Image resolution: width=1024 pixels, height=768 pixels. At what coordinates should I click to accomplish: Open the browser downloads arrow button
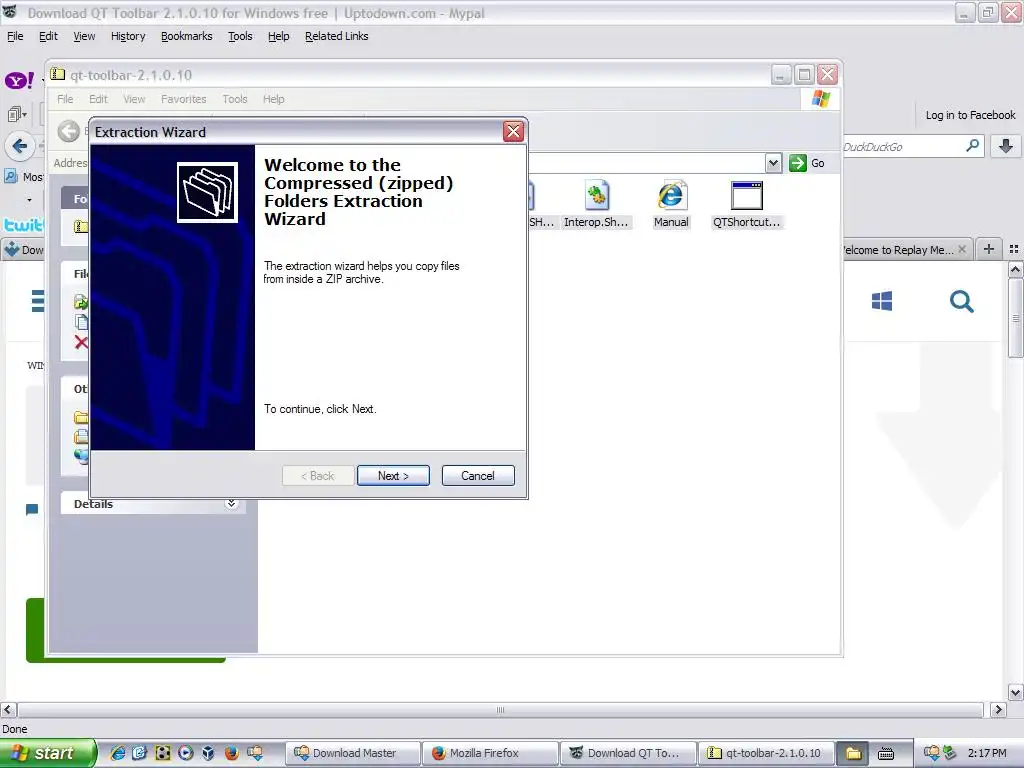pos(1006,146)
